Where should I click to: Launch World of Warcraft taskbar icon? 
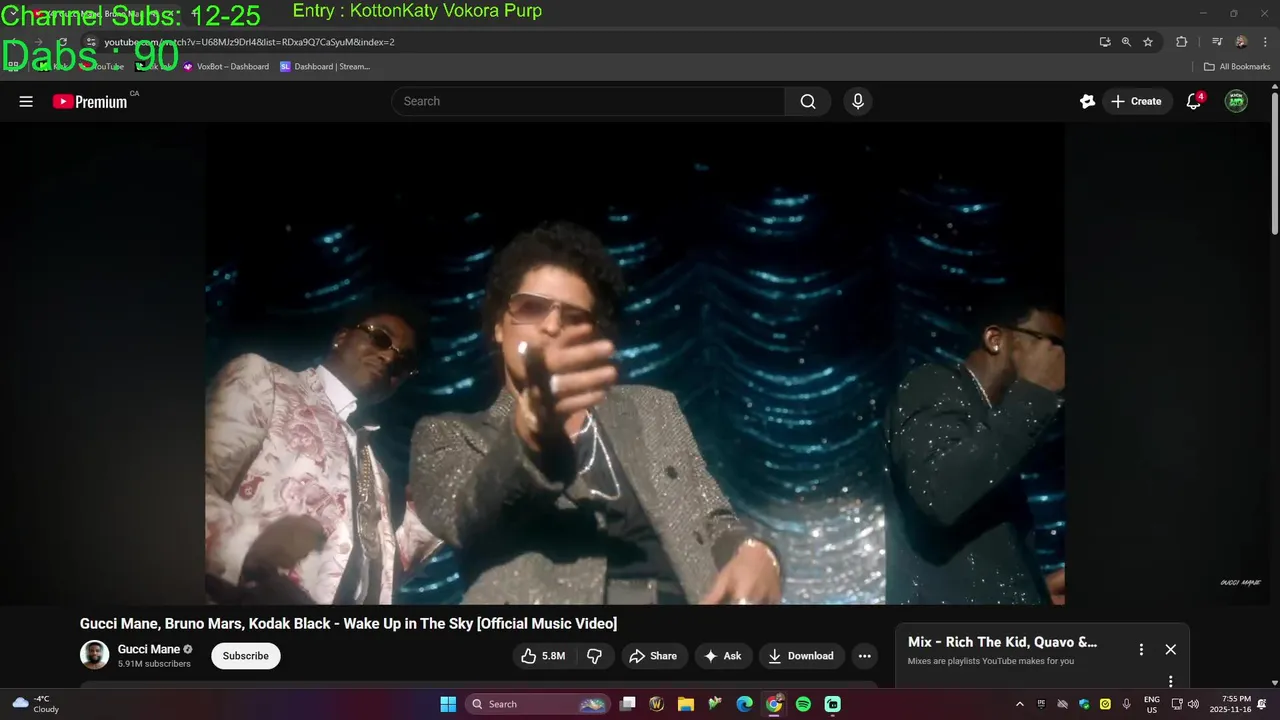pyautogui.click(x=657, y=704)
